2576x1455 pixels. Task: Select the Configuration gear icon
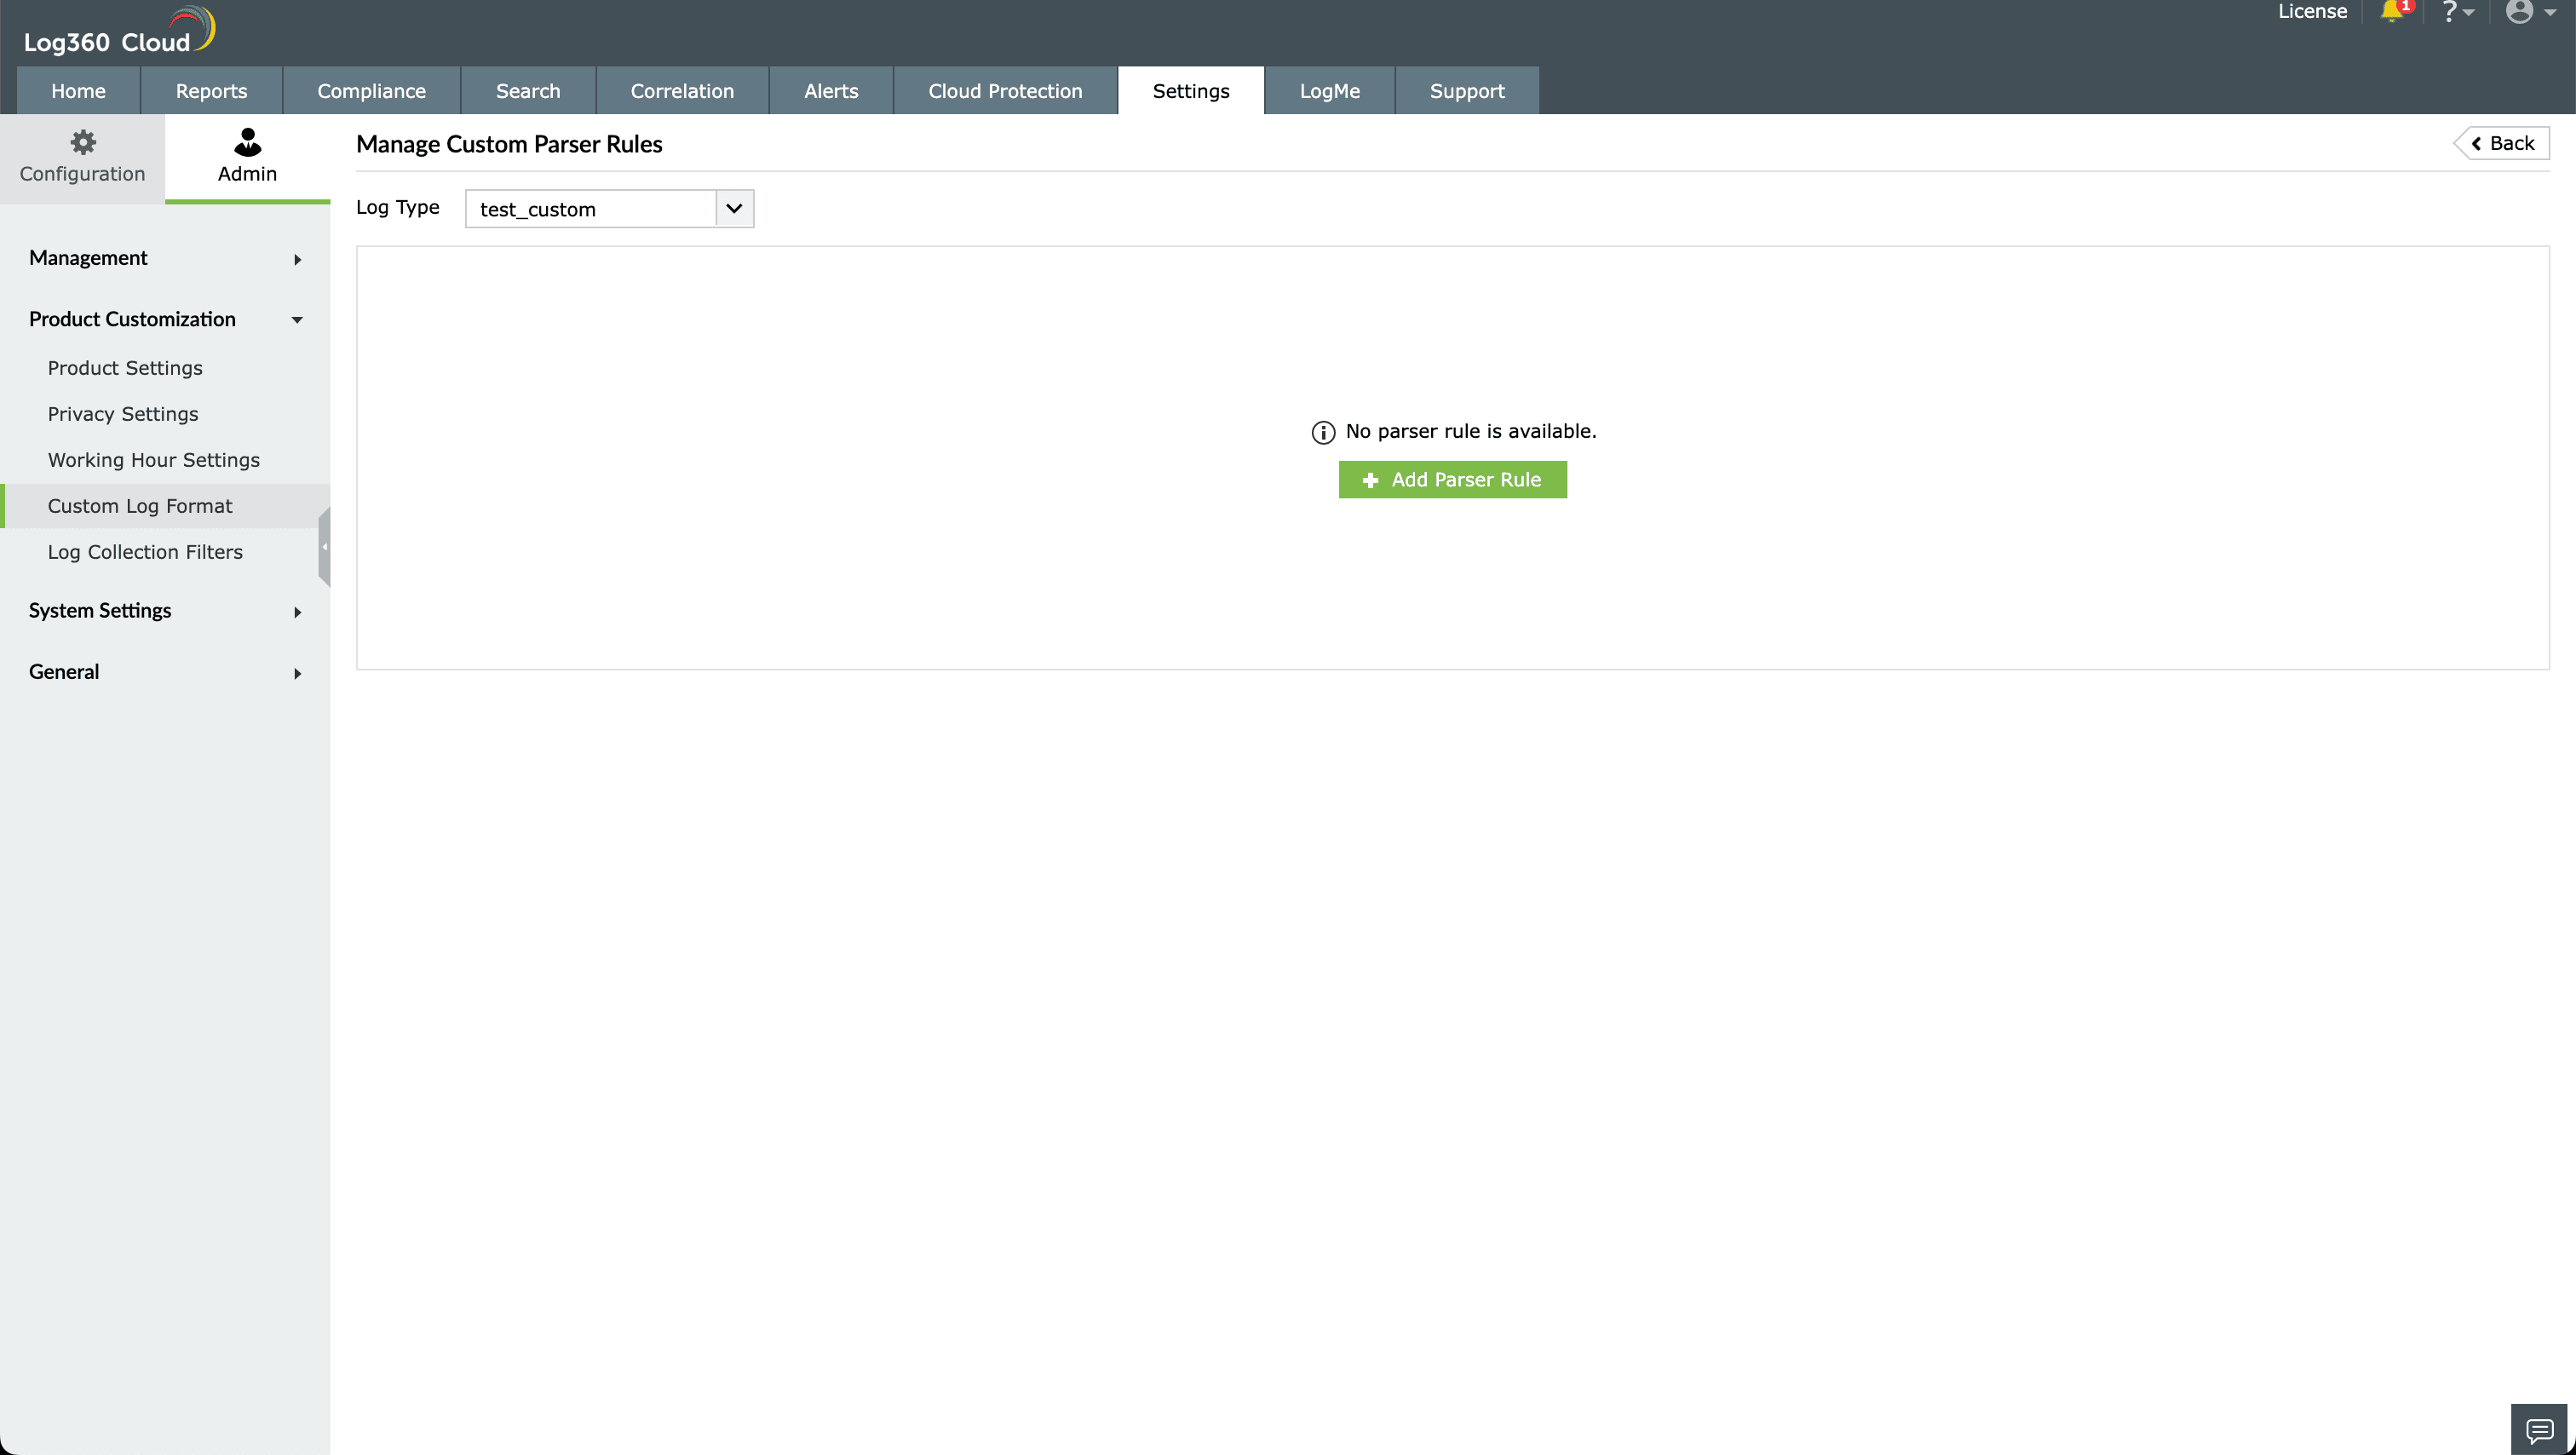pos(83,142)
